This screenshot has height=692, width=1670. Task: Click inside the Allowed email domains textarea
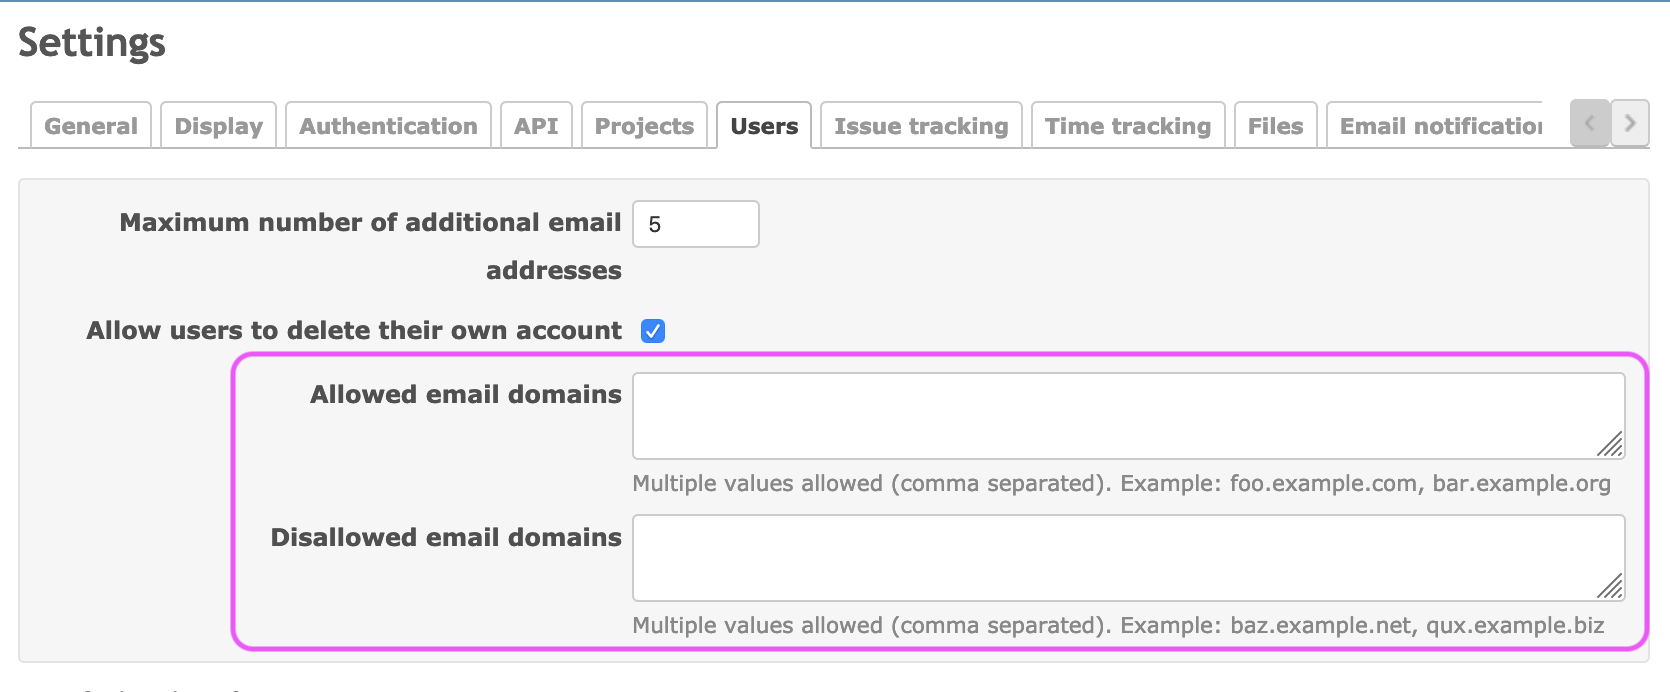1120,416
